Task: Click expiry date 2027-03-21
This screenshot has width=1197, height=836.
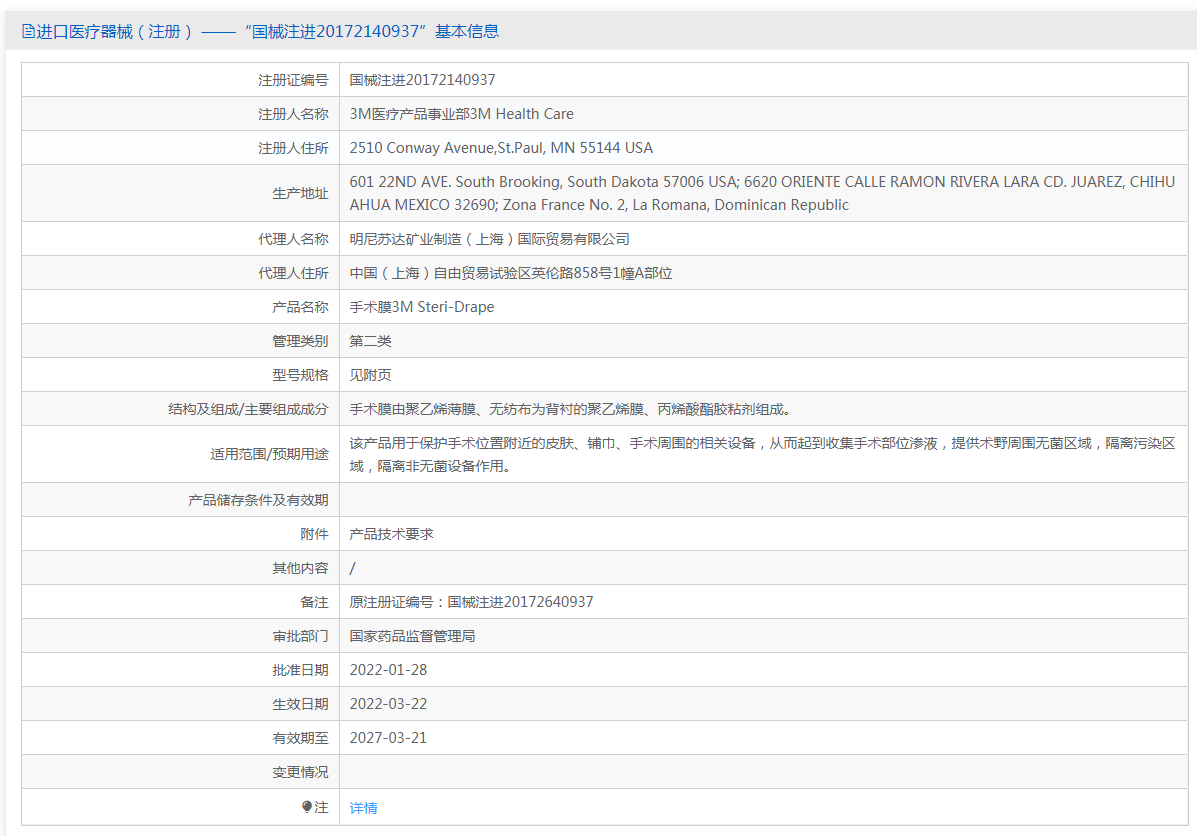Action: coord(389,738)
